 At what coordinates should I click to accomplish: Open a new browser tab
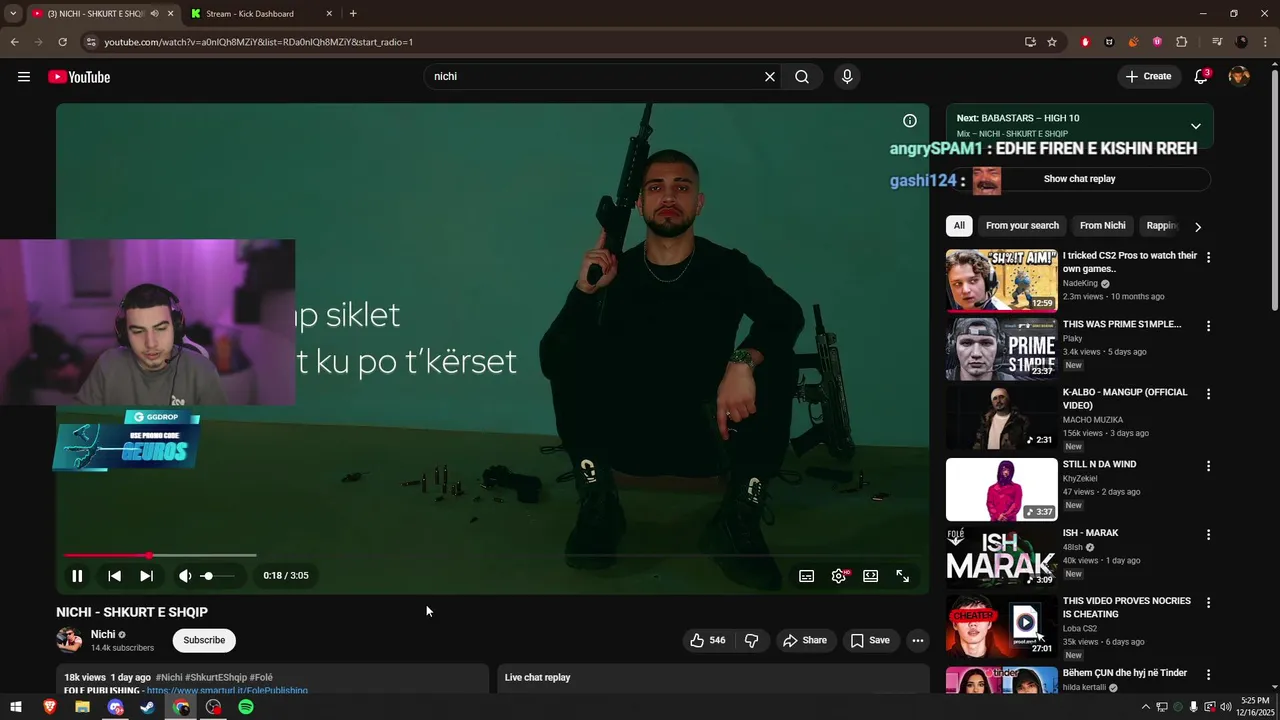[353, 14]
